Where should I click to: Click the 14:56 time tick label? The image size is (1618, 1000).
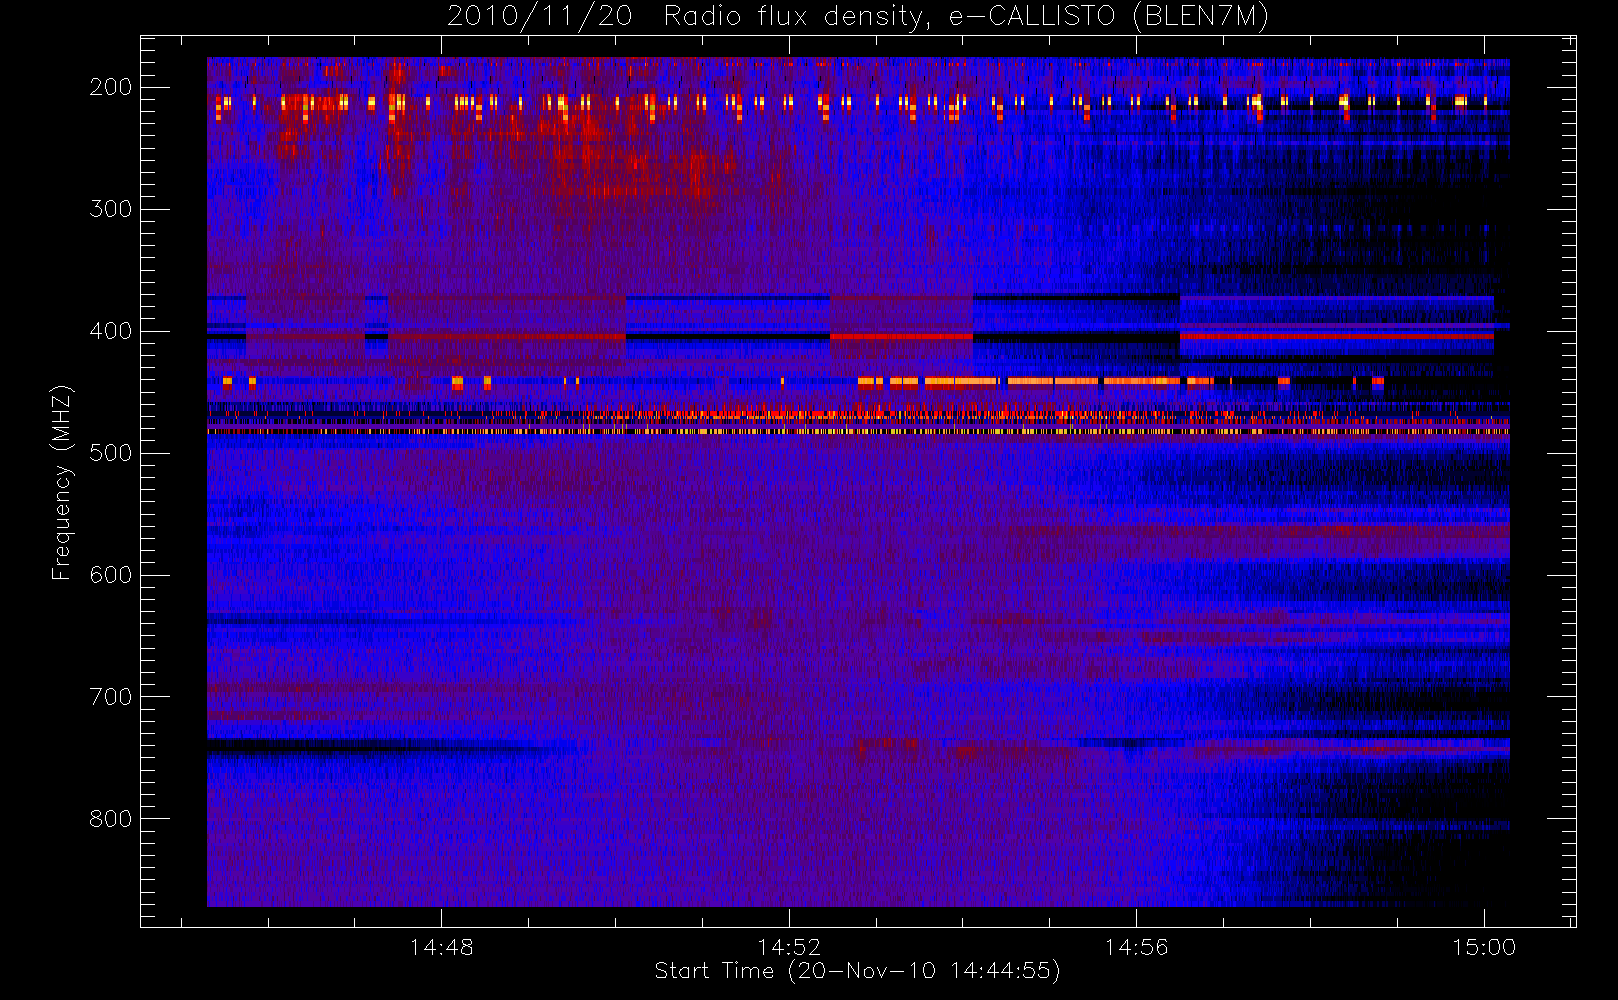1136,947
